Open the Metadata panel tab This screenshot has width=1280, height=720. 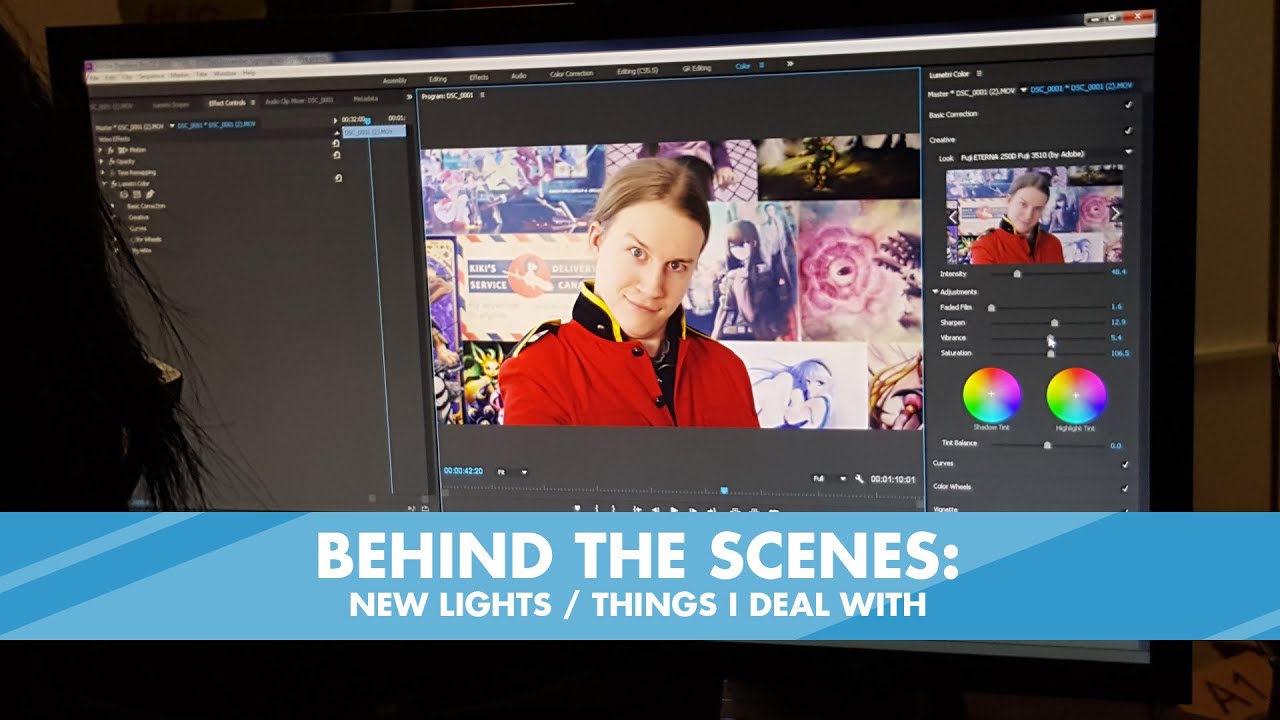click(366, 99)
